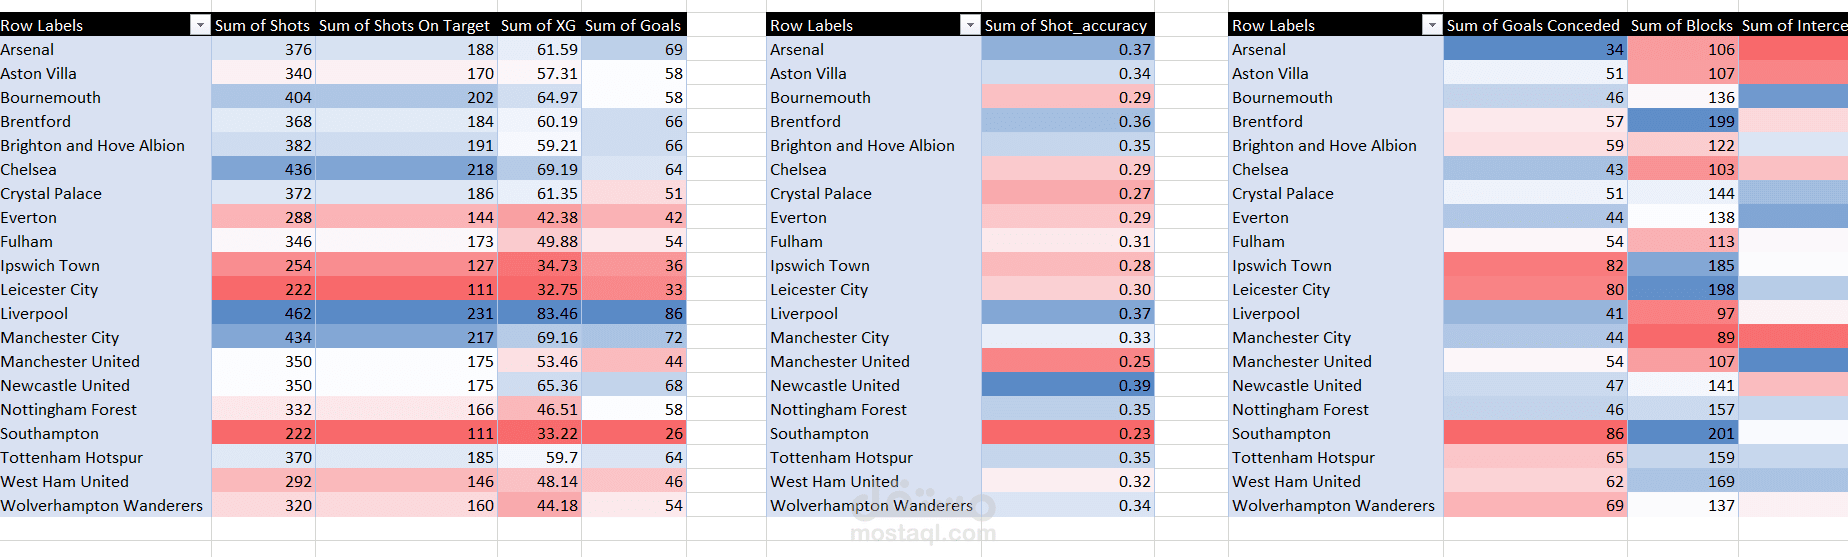Select Newcastle United's shot accuracy cell 0.39
Viewport: 1848px width, 557px height.
tap(1067, 385)
